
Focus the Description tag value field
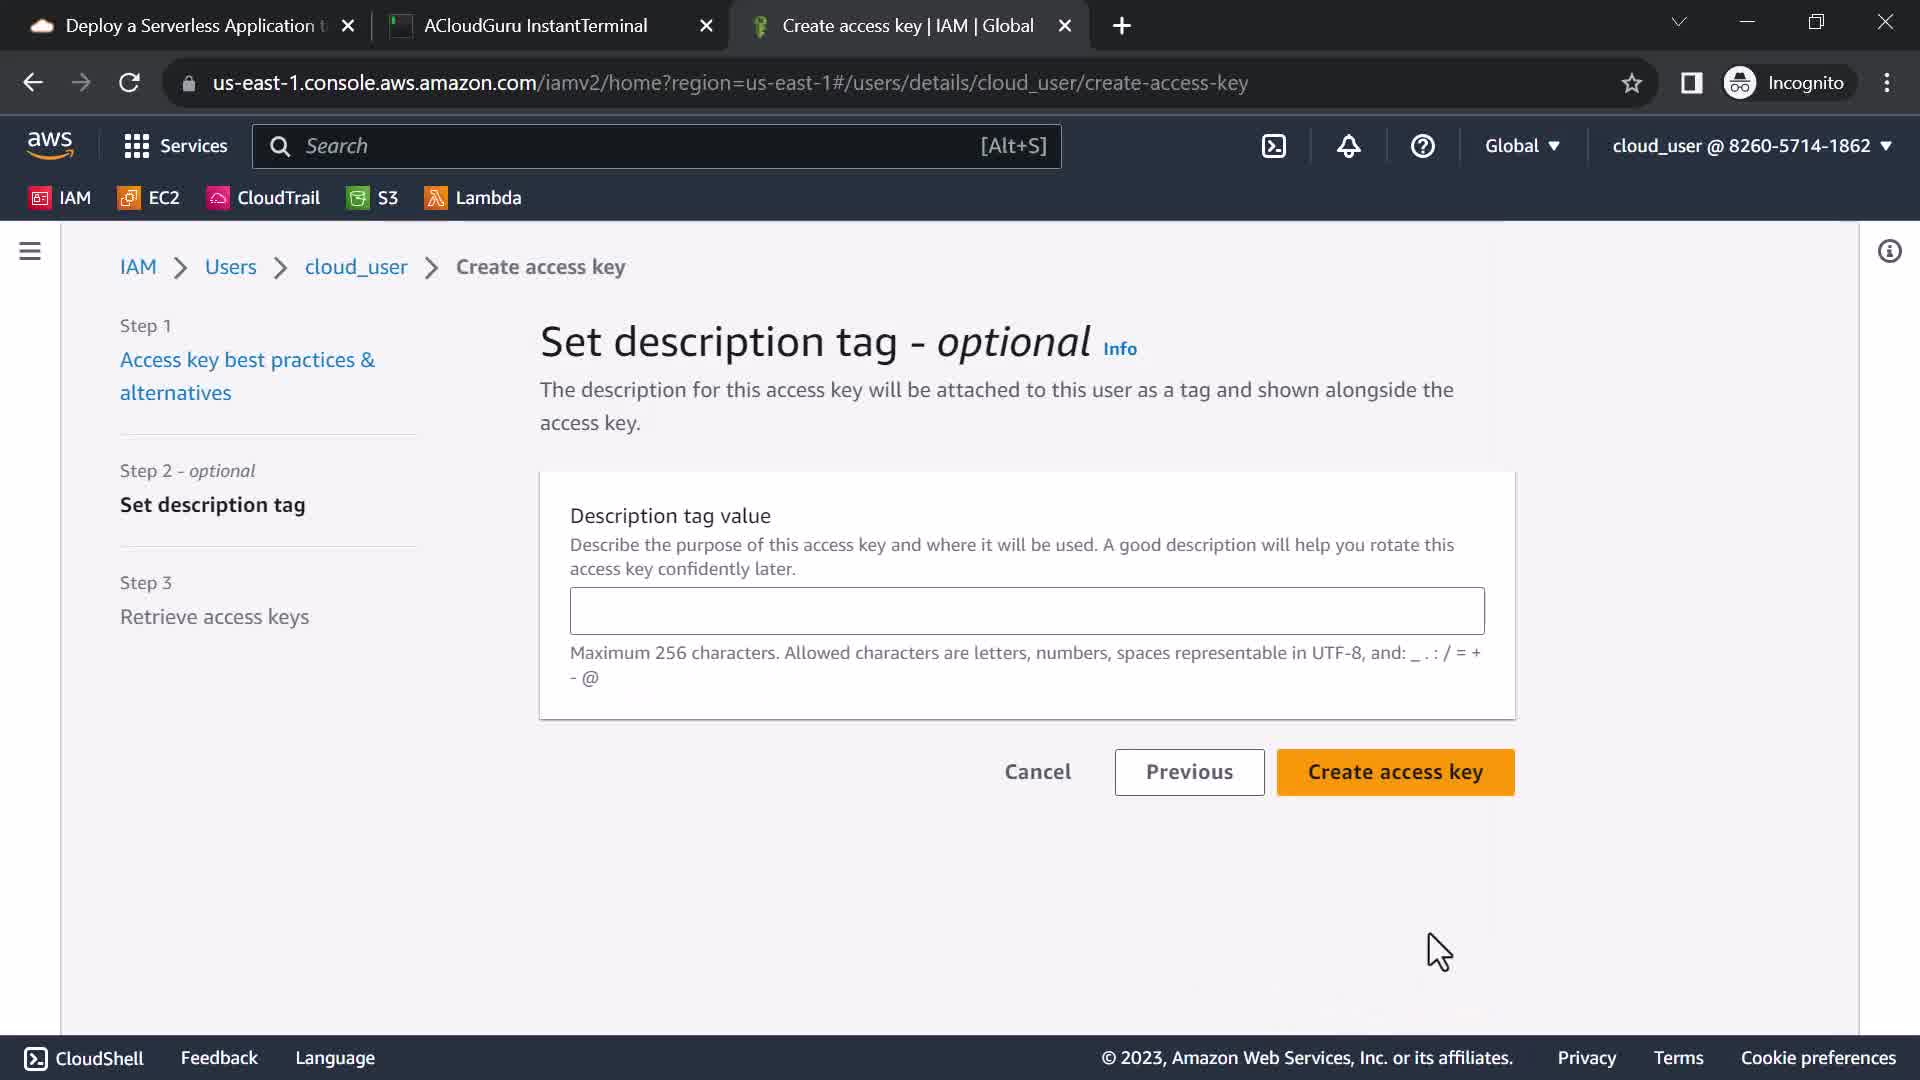1027,611
